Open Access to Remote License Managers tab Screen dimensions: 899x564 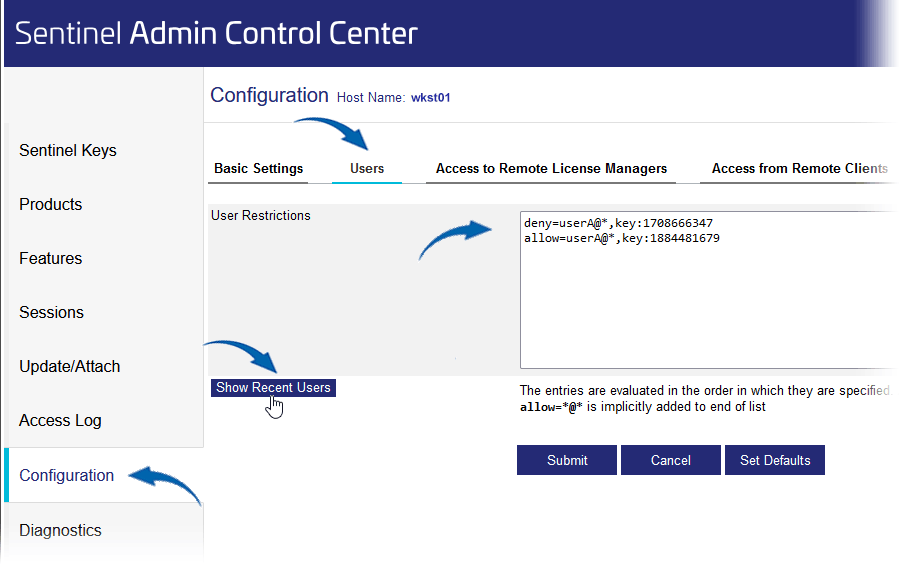coord(551,169)
